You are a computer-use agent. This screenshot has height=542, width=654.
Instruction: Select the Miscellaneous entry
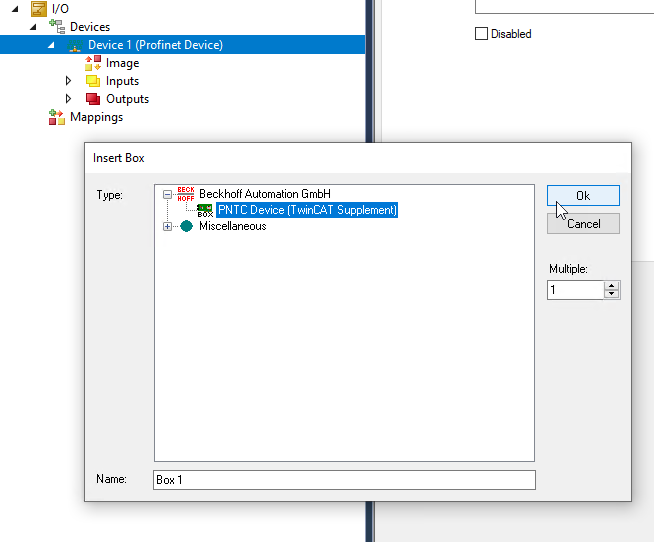pos(233,226)
